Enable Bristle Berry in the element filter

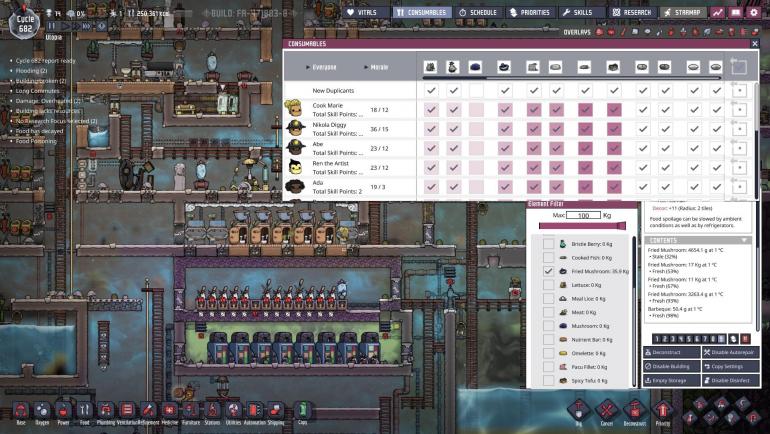point(547,244)
